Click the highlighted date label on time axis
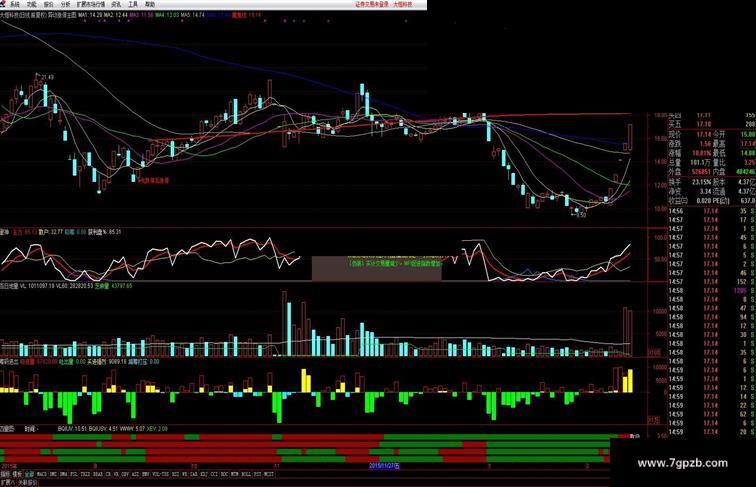 tap(384, 466)
